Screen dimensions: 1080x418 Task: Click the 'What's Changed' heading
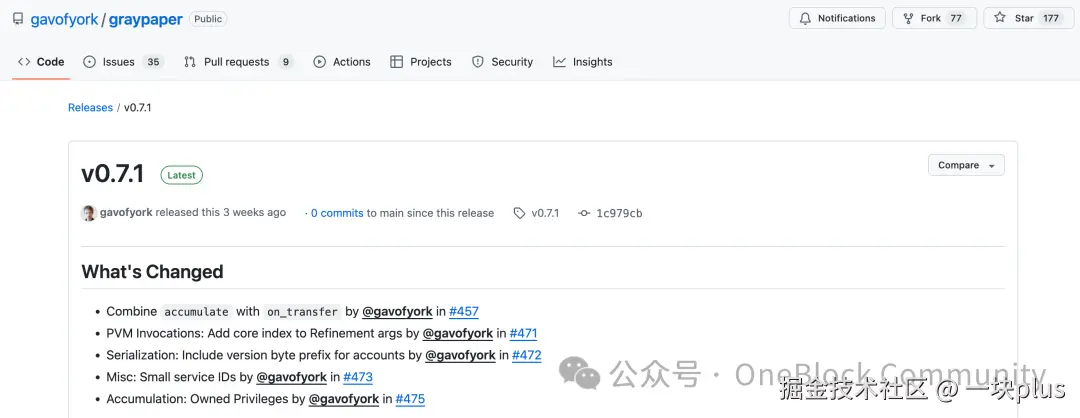click(x=152, y=272)
